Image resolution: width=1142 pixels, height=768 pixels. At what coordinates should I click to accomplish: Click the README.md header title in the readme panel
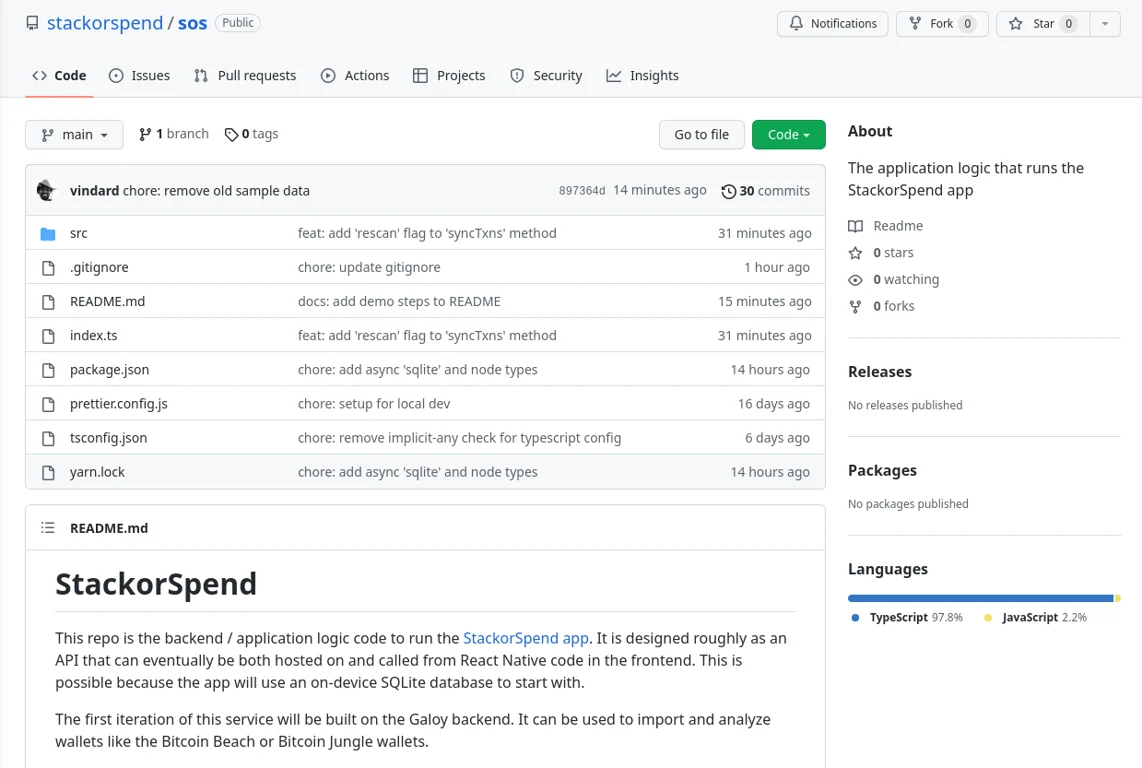pyautogui.click(x=109, y=528)
